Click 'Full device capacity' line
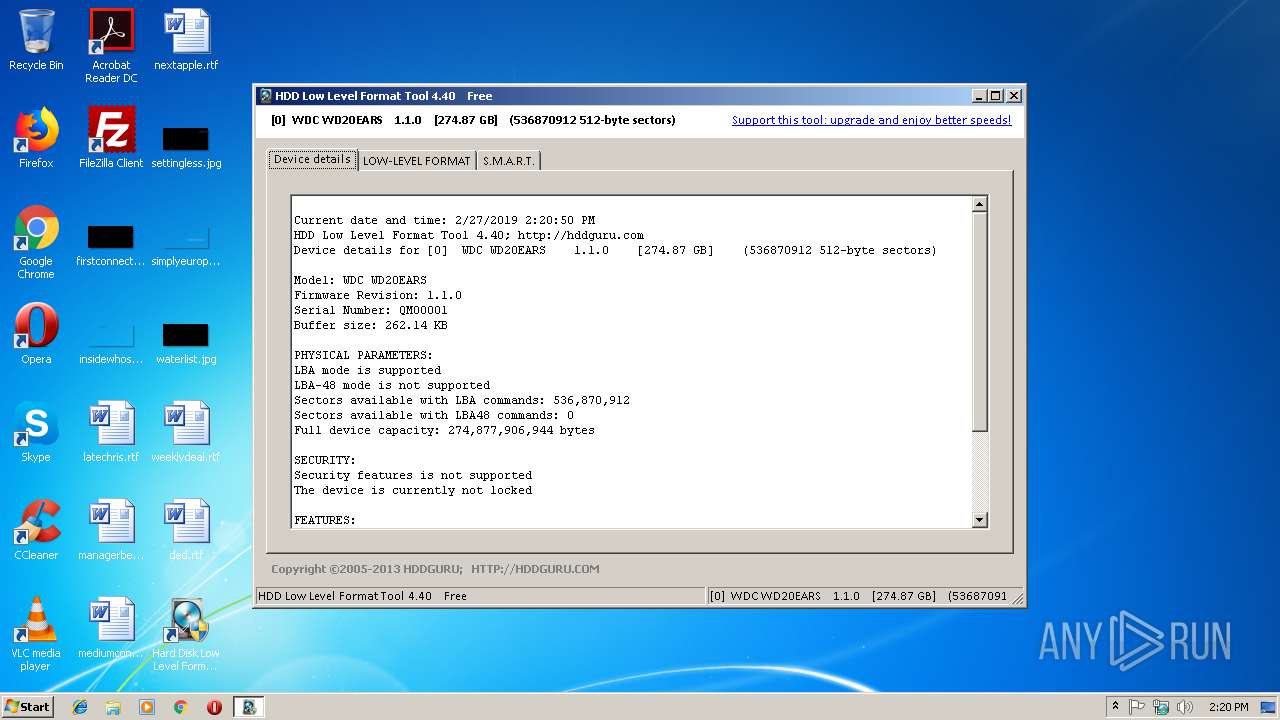Viewport: 1280px width, 720px height. [x=444, y=430]
